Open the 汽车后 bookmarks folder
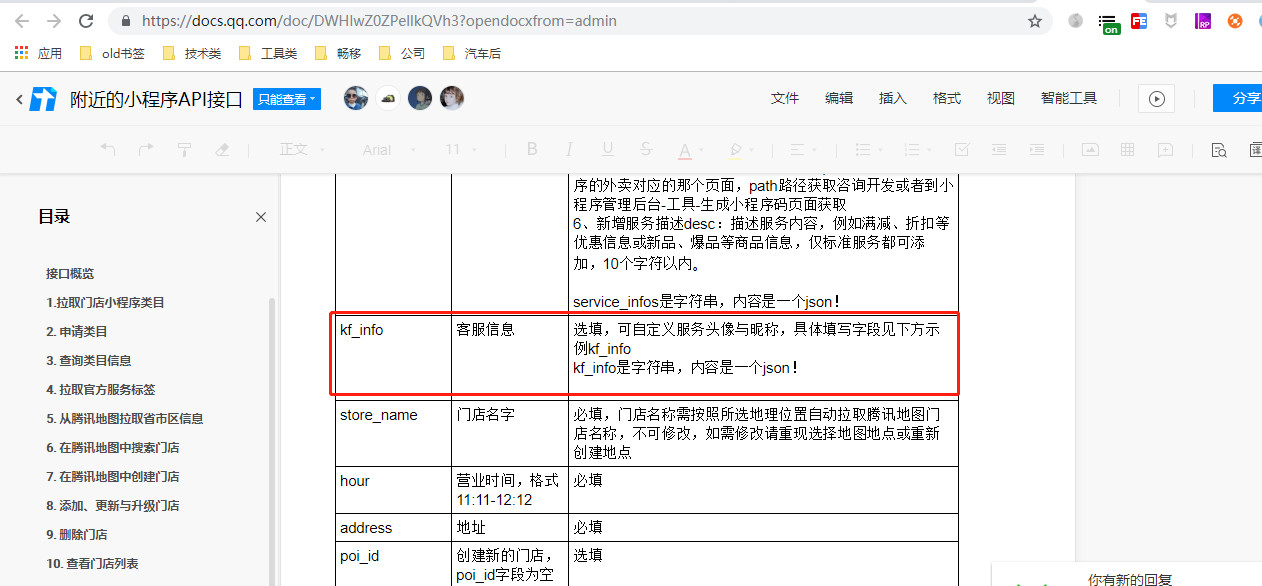1262x586 pixels. (x=472, y=53)
